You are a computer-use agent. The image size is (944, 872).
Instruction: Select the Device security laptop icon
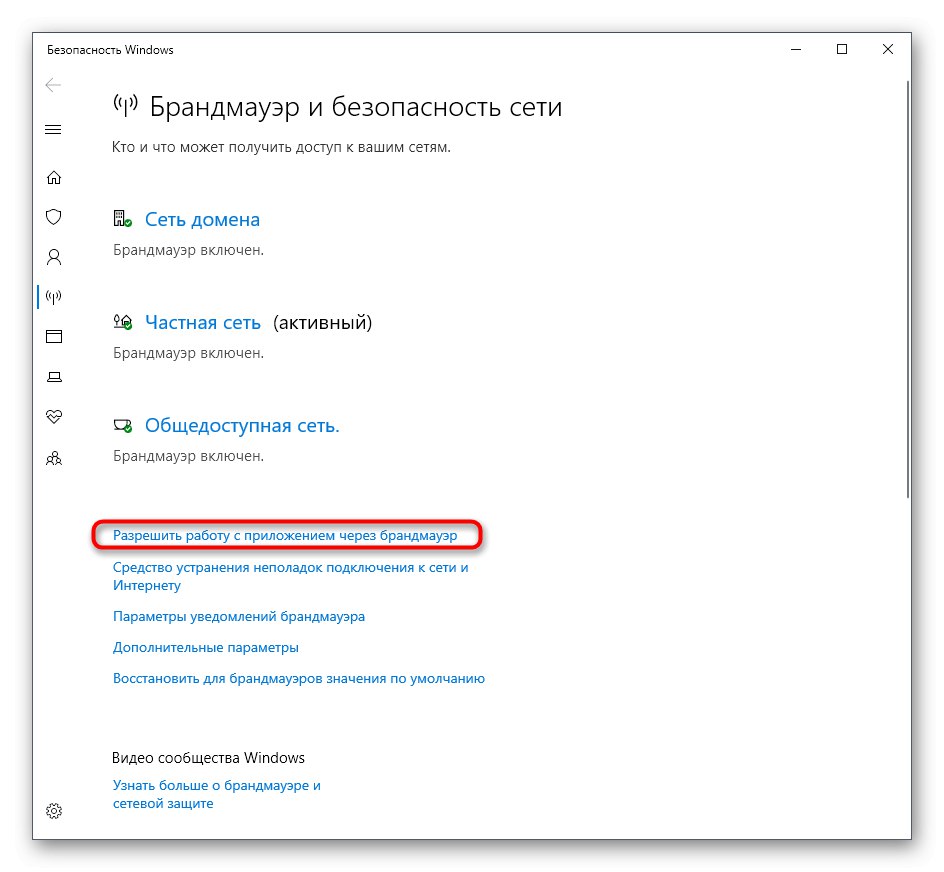point(53,377)
